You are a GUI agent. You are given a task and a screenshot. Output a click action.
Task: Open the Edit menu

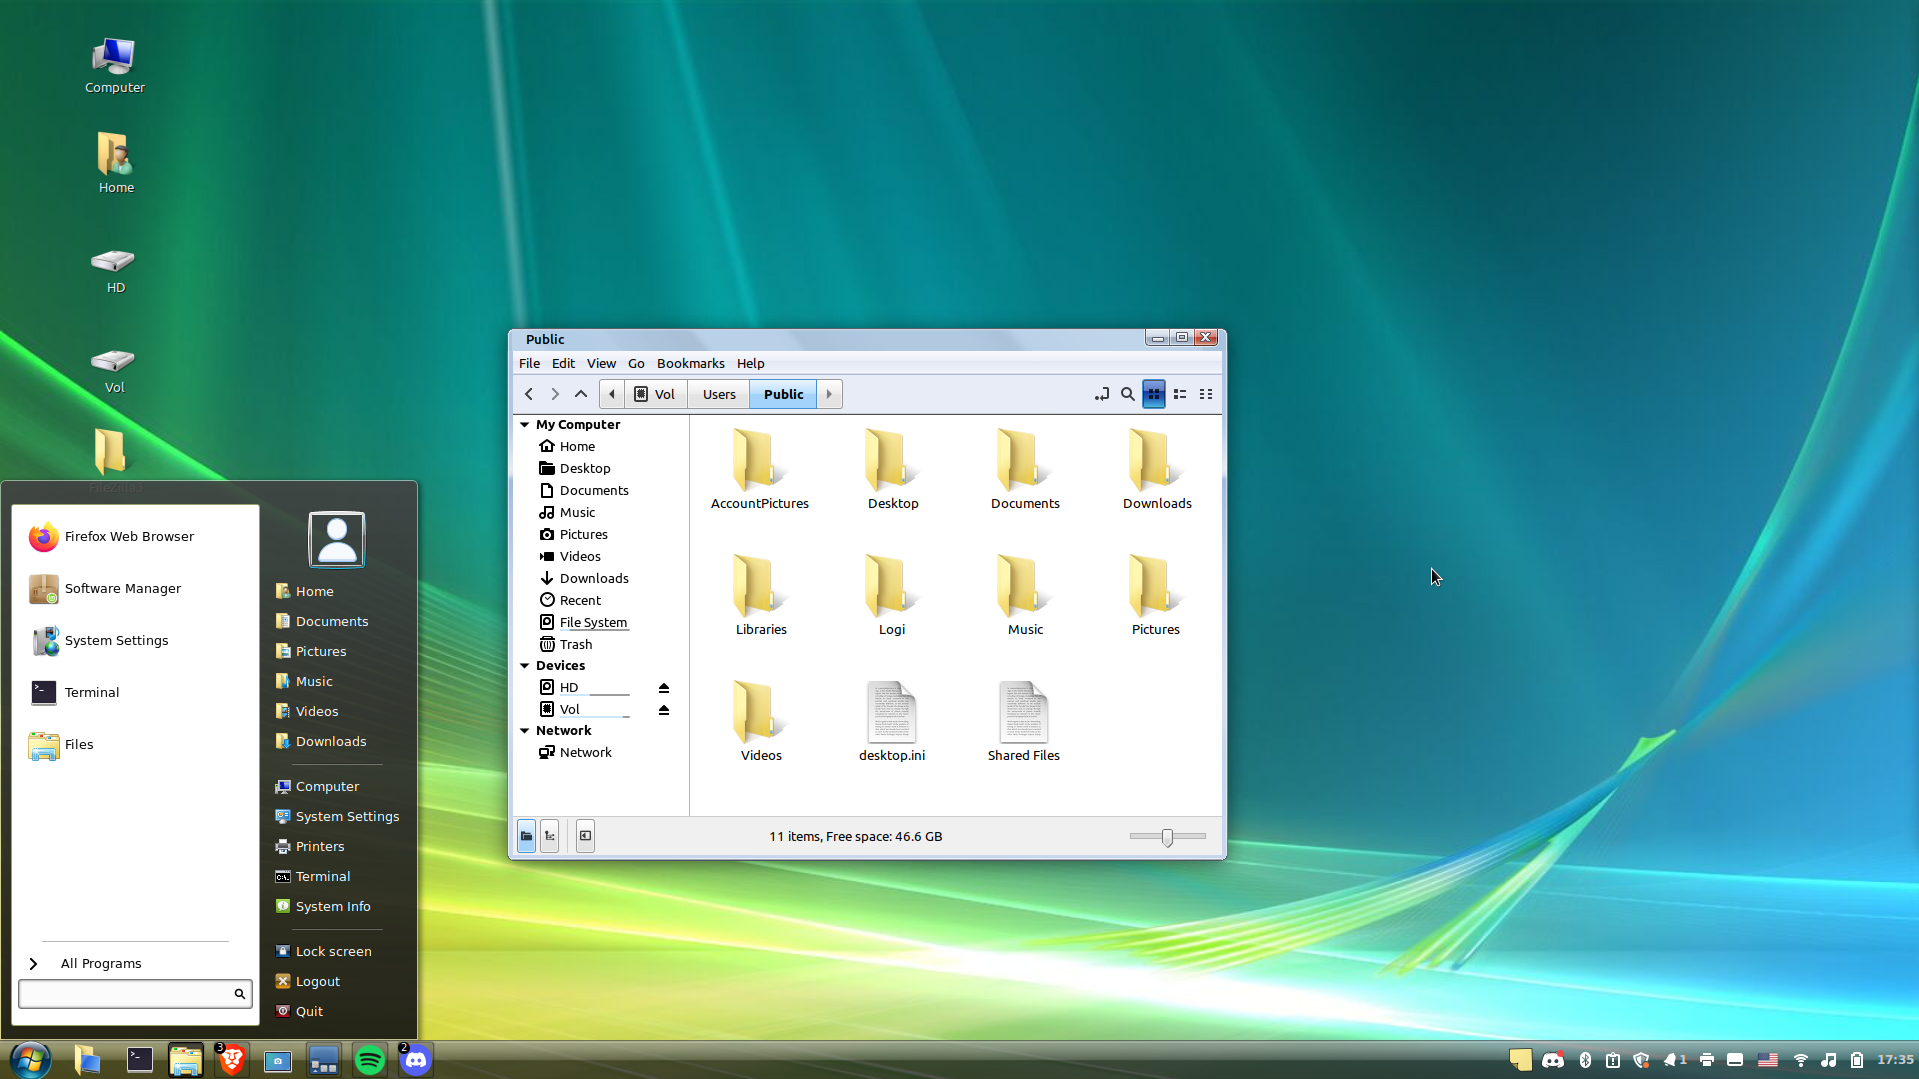click(563, 364)
